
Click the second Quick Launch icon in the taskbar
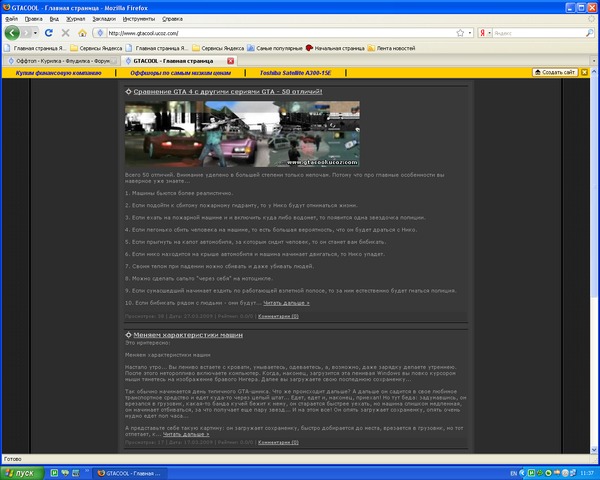pos(65,473)
